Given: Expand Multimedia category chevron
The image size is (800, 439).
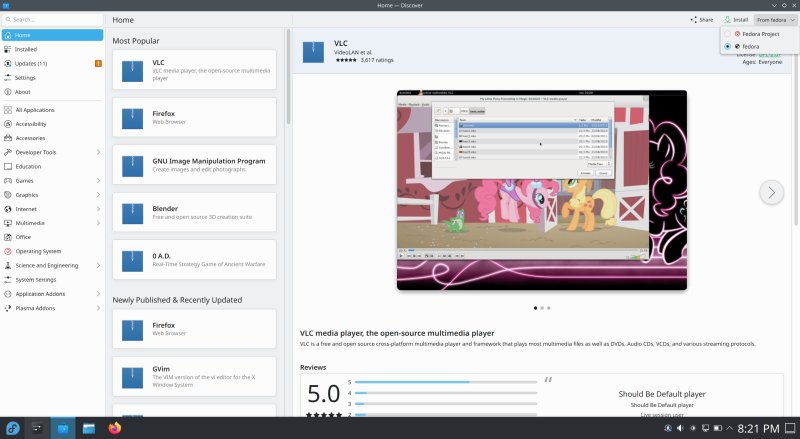Looking at the screenshot, I should [98, 223].
